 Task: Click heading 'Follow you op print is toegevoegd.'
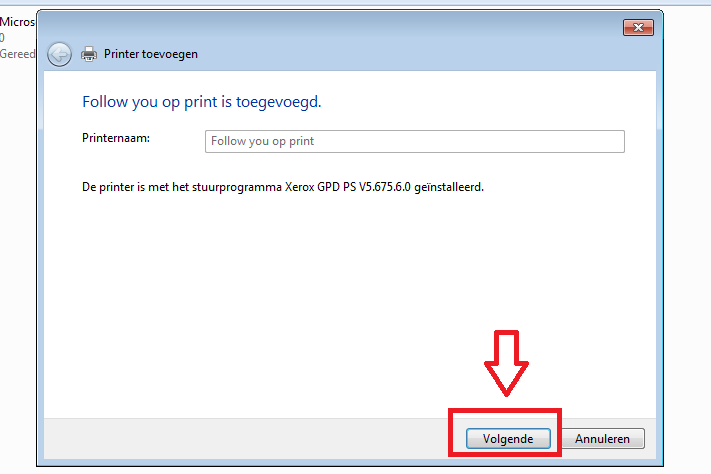201,102
